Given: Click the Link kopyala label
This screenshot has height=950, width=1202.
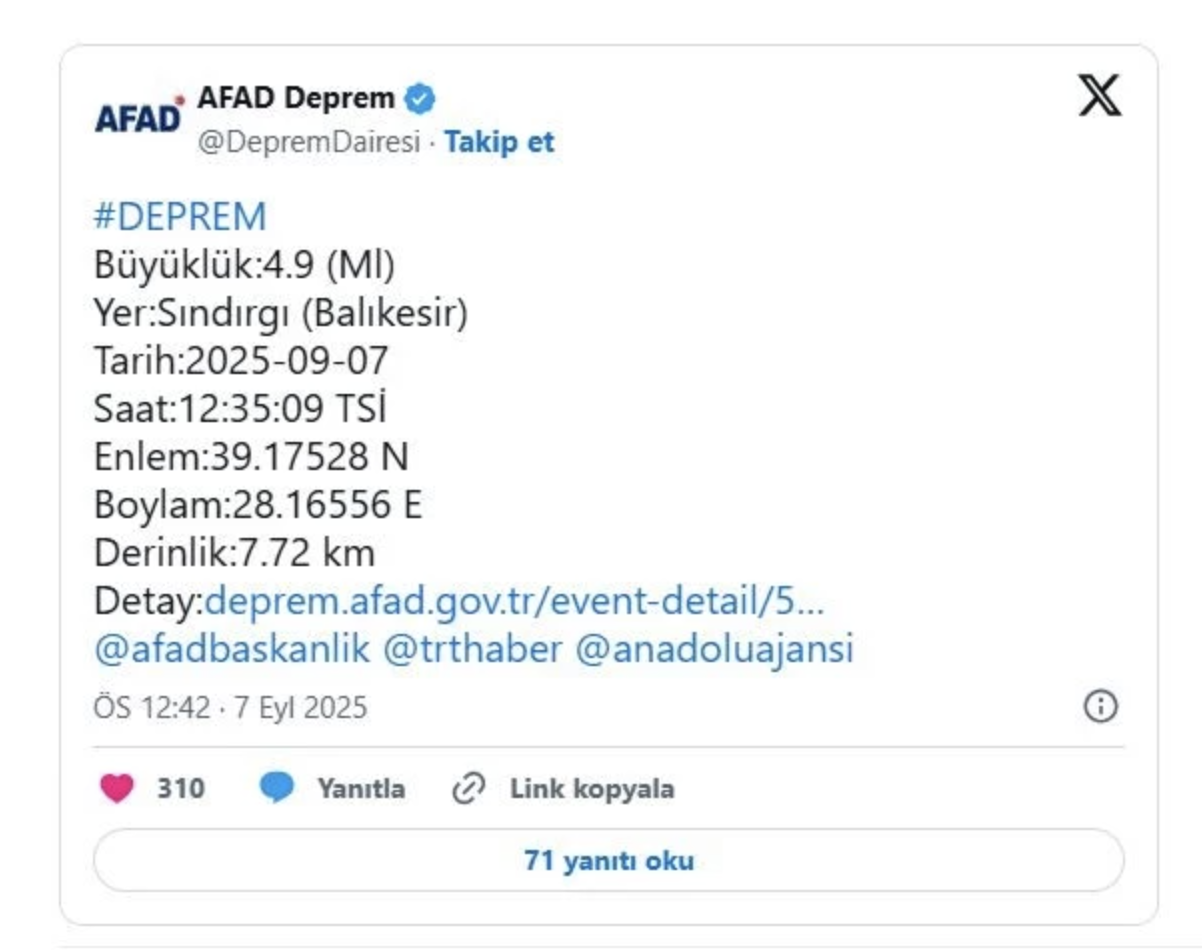Looking at the screenshot, I should 592,789.
